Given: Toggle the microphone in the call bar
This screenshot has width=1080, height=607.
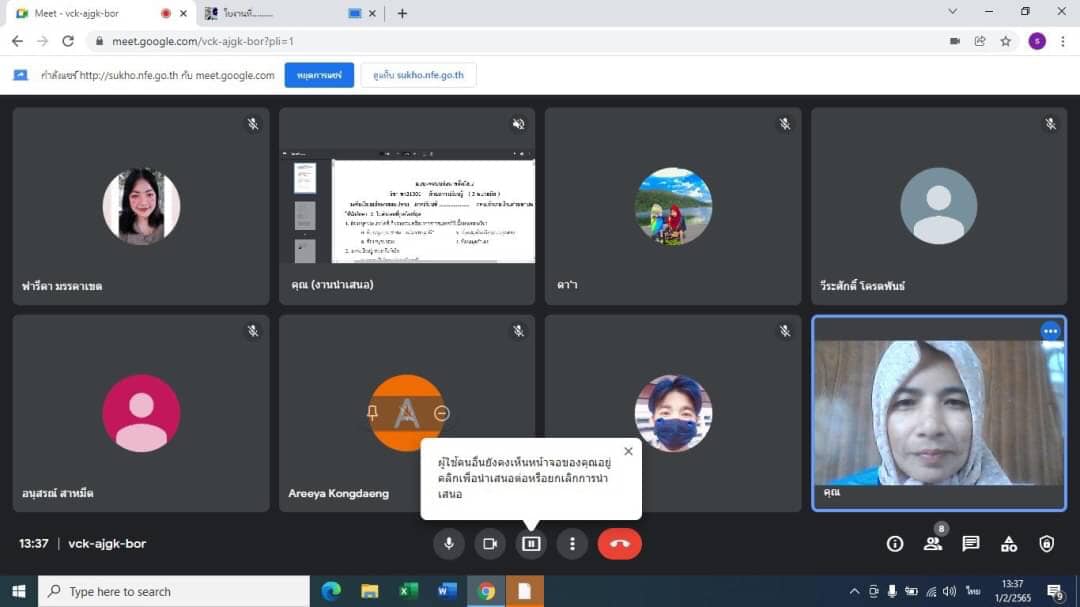Looking at the screenshot, I should [449, 544].
